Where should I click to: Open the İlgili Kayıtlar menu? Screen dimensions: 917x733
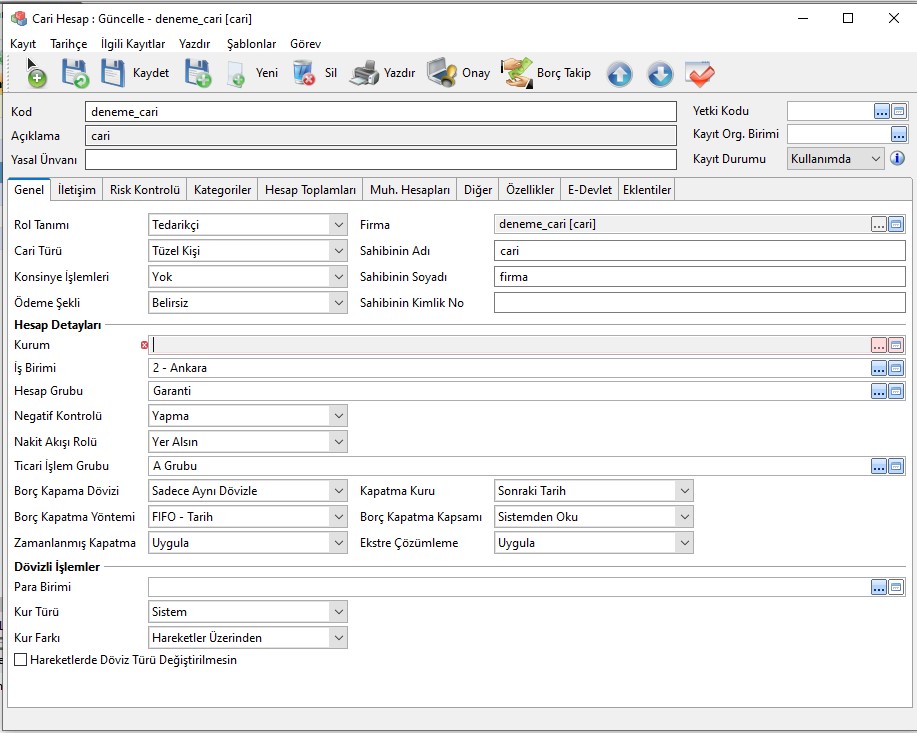[x=133, y=44]
